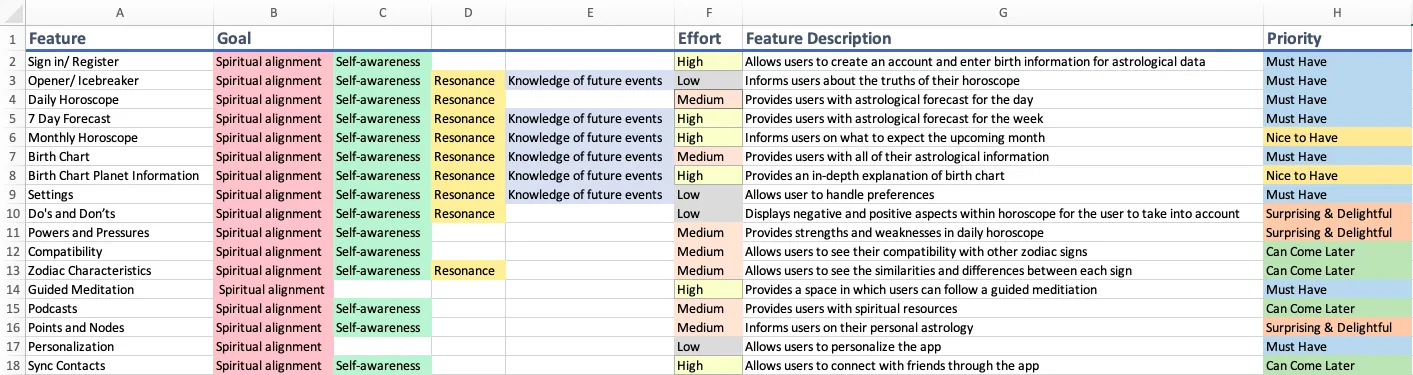1413x375 pixels.
Task: Click 'Surprising & Delightful' in Points and Nodes row
Action: point(1338,328)
